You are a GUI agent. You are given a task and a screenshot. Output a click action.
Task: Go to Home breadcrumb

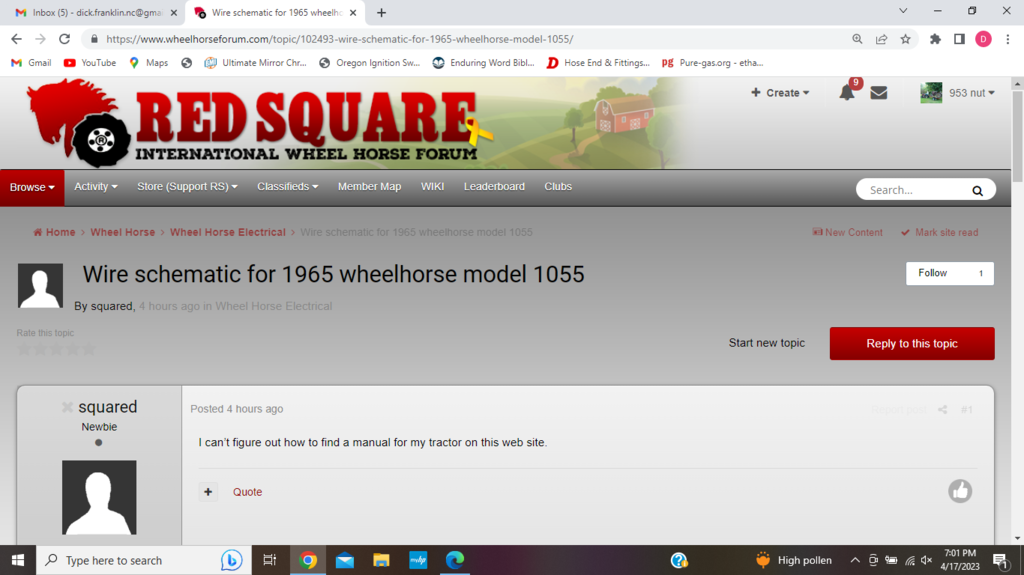54,233
